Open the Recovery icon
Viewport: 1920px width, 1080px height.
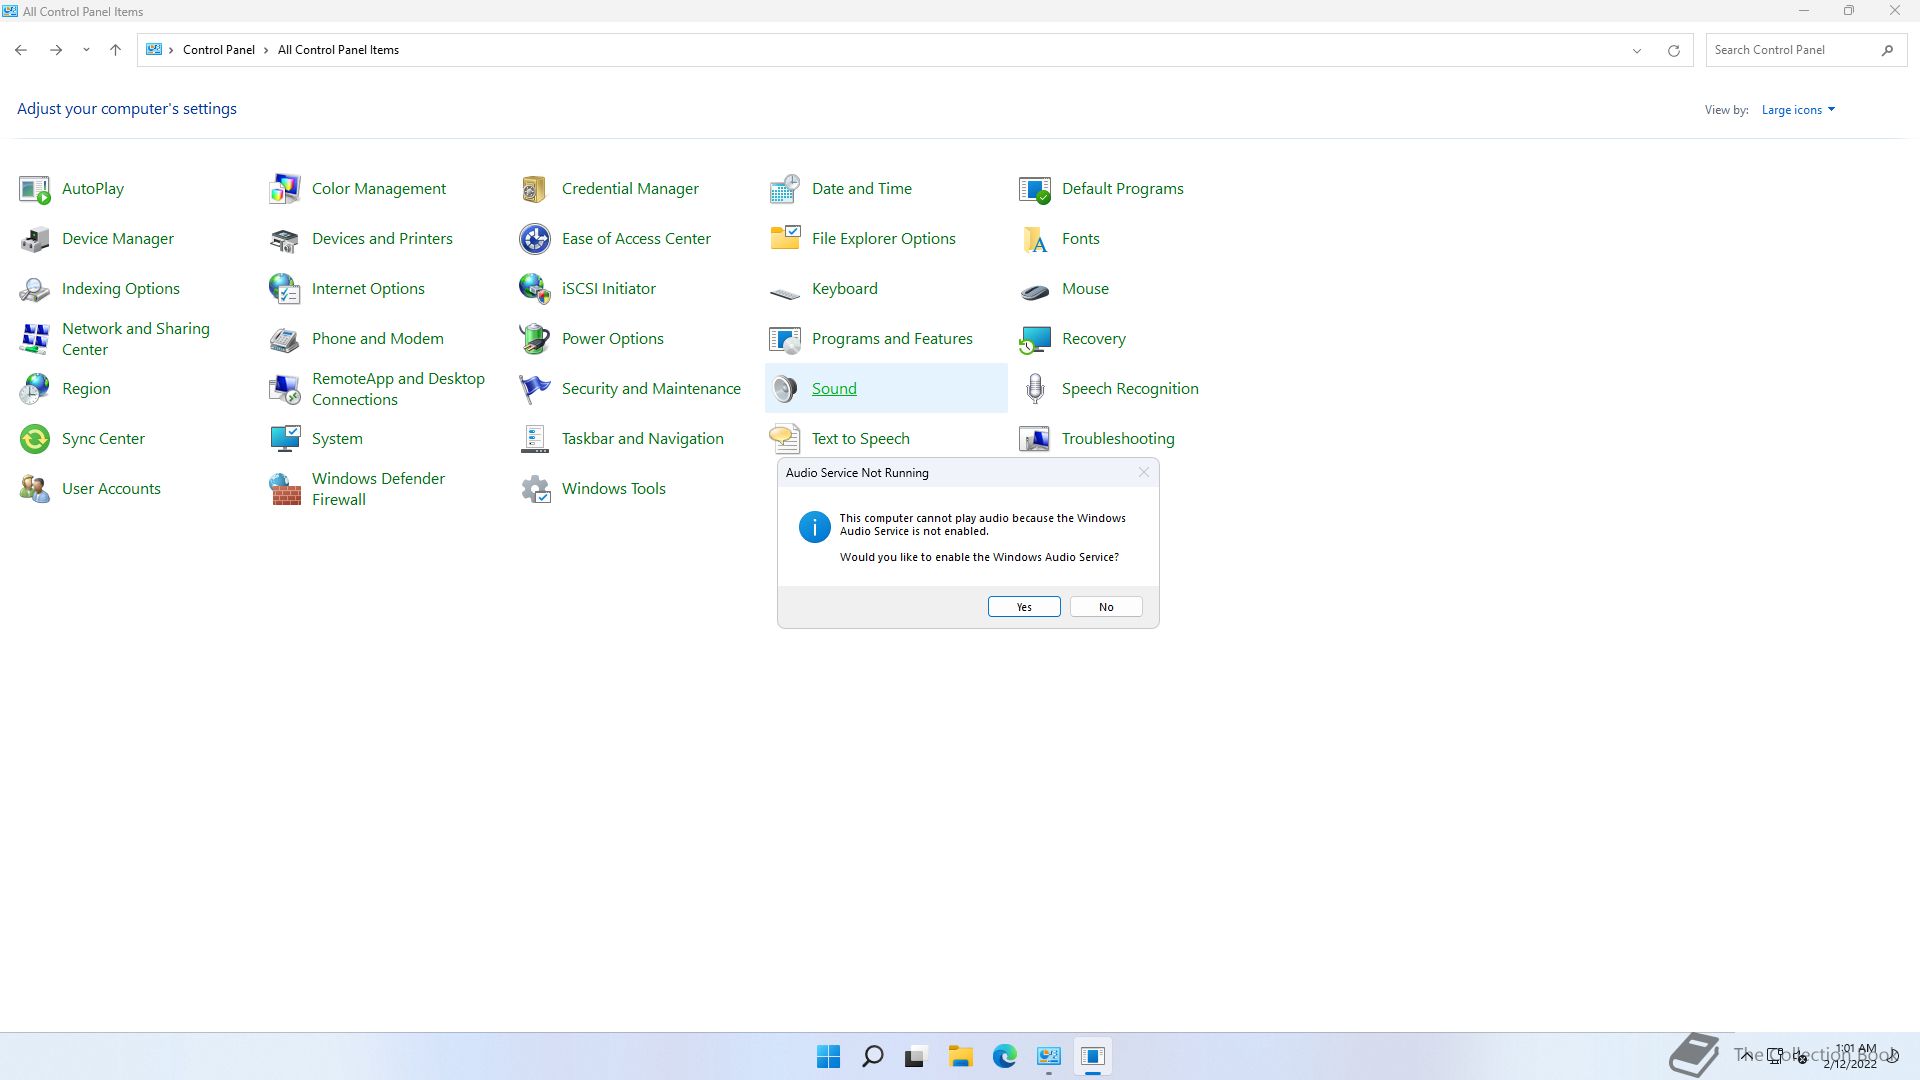click(x=1034, y=339)
